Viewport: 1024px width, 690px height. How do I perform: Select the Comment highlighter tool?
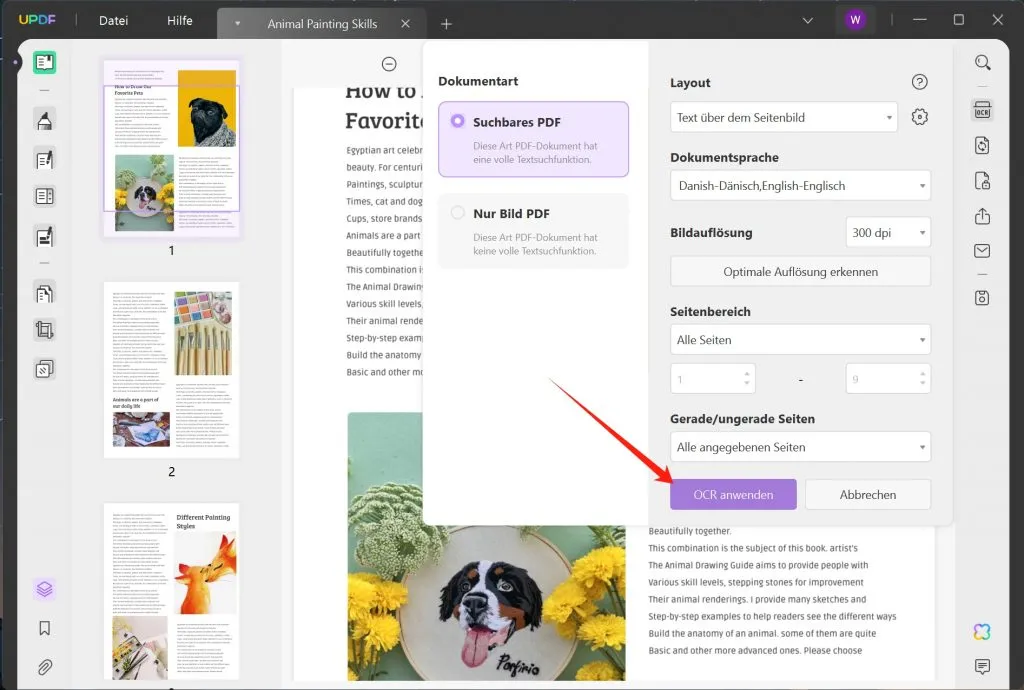(44, 120)
